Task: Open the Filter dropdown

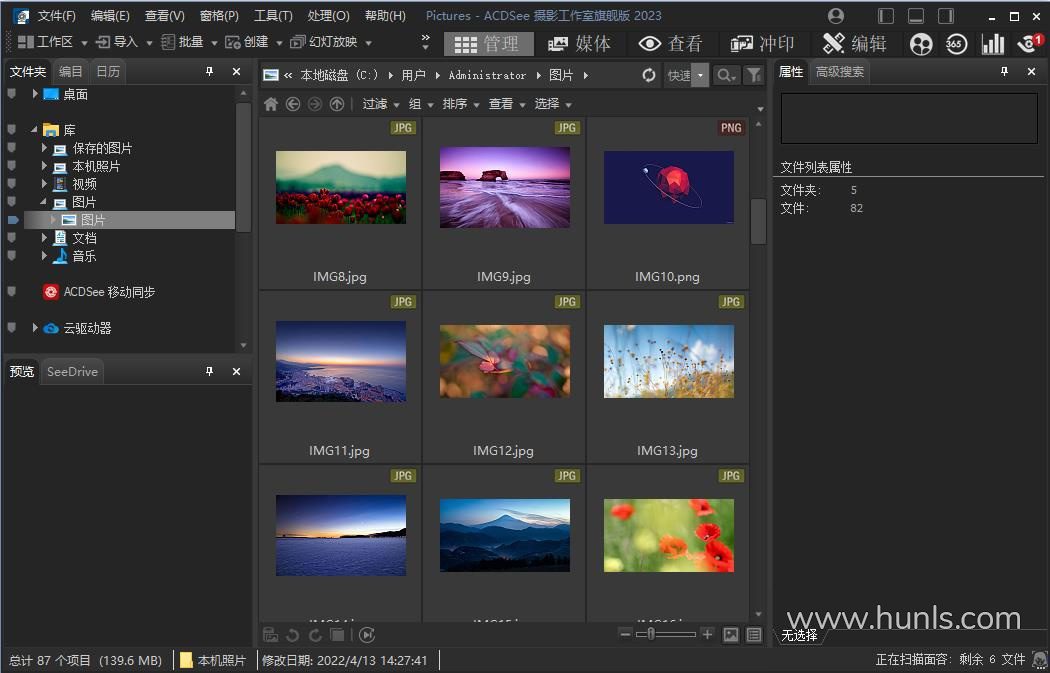Action: pos(380,104)
